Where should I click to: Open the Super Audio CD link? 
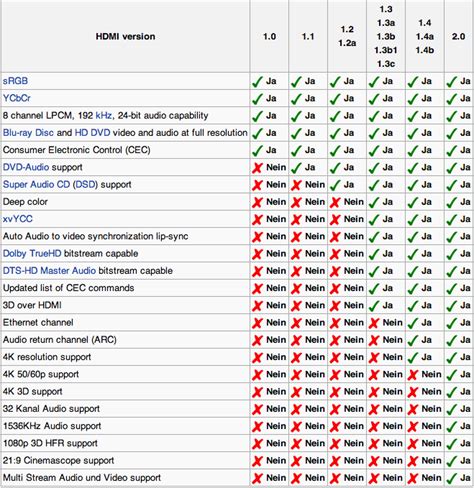pos(36,185)
